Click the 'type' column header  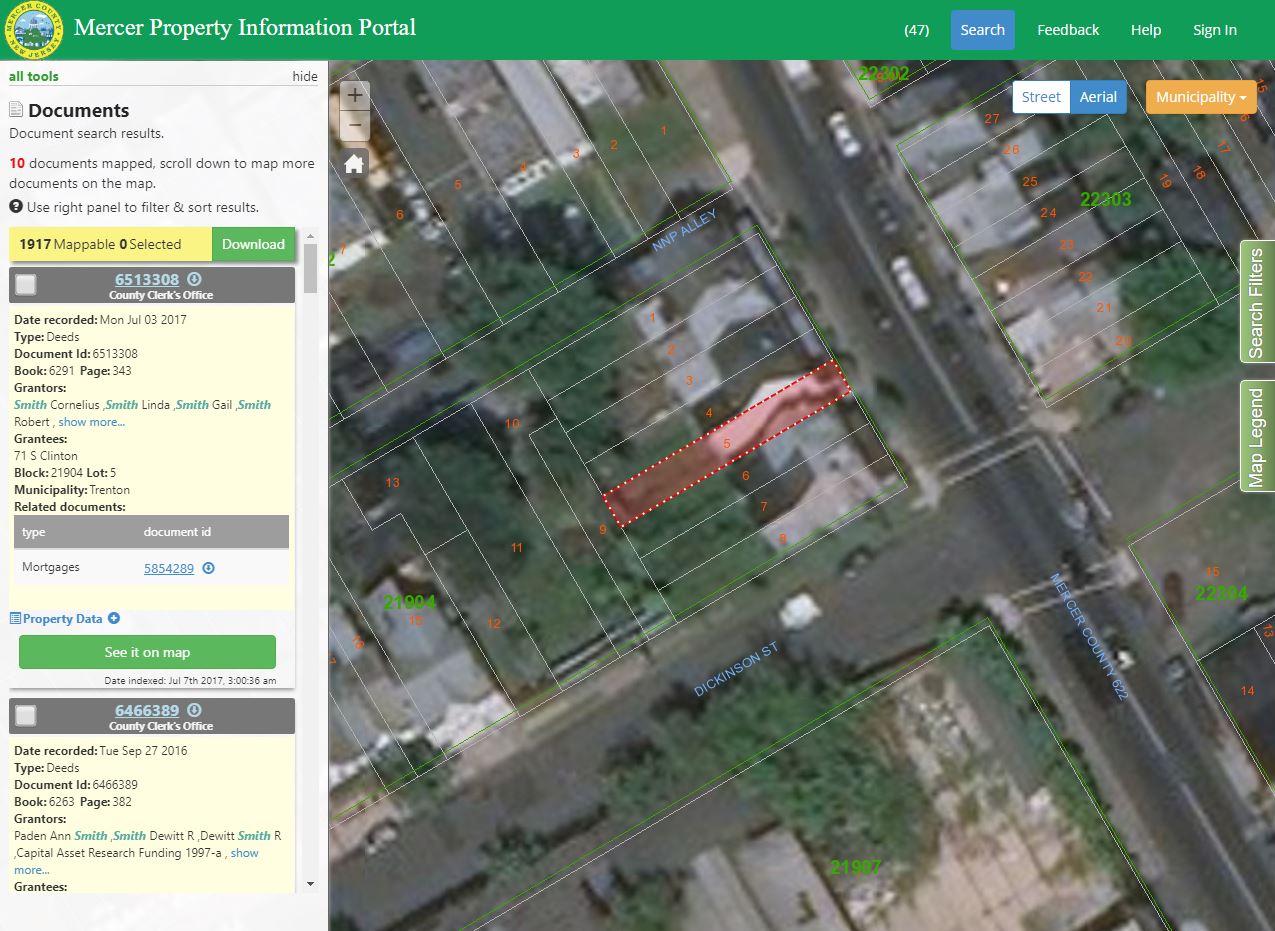34,532
